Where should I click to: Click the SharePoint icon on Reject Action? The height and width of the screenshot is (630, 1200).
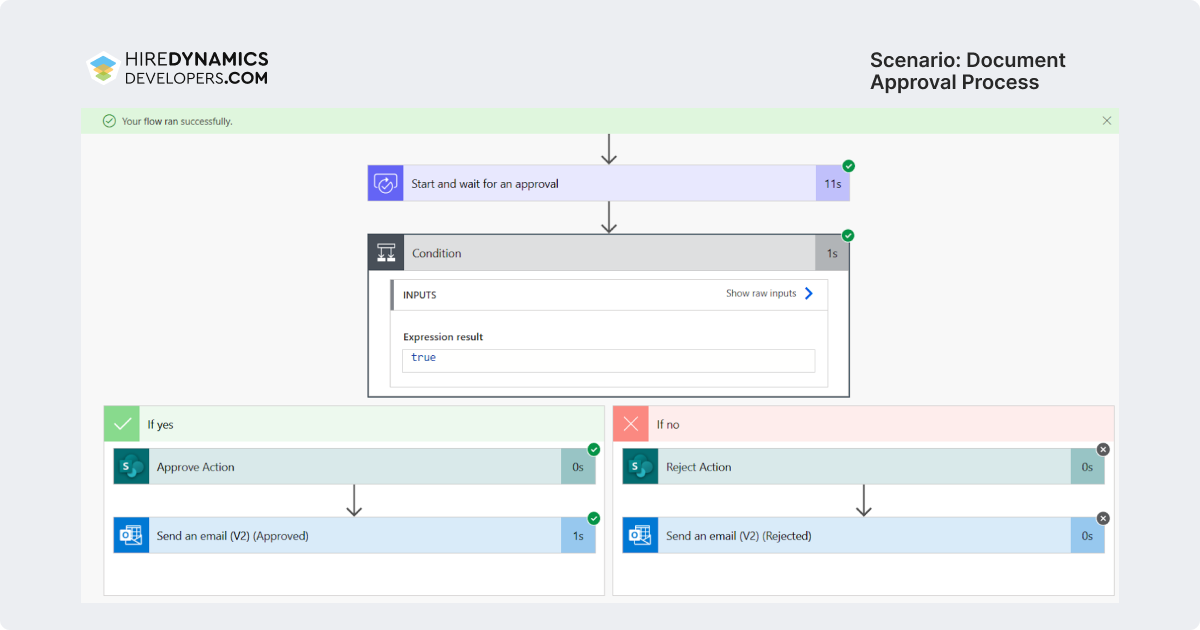[641, 467]
